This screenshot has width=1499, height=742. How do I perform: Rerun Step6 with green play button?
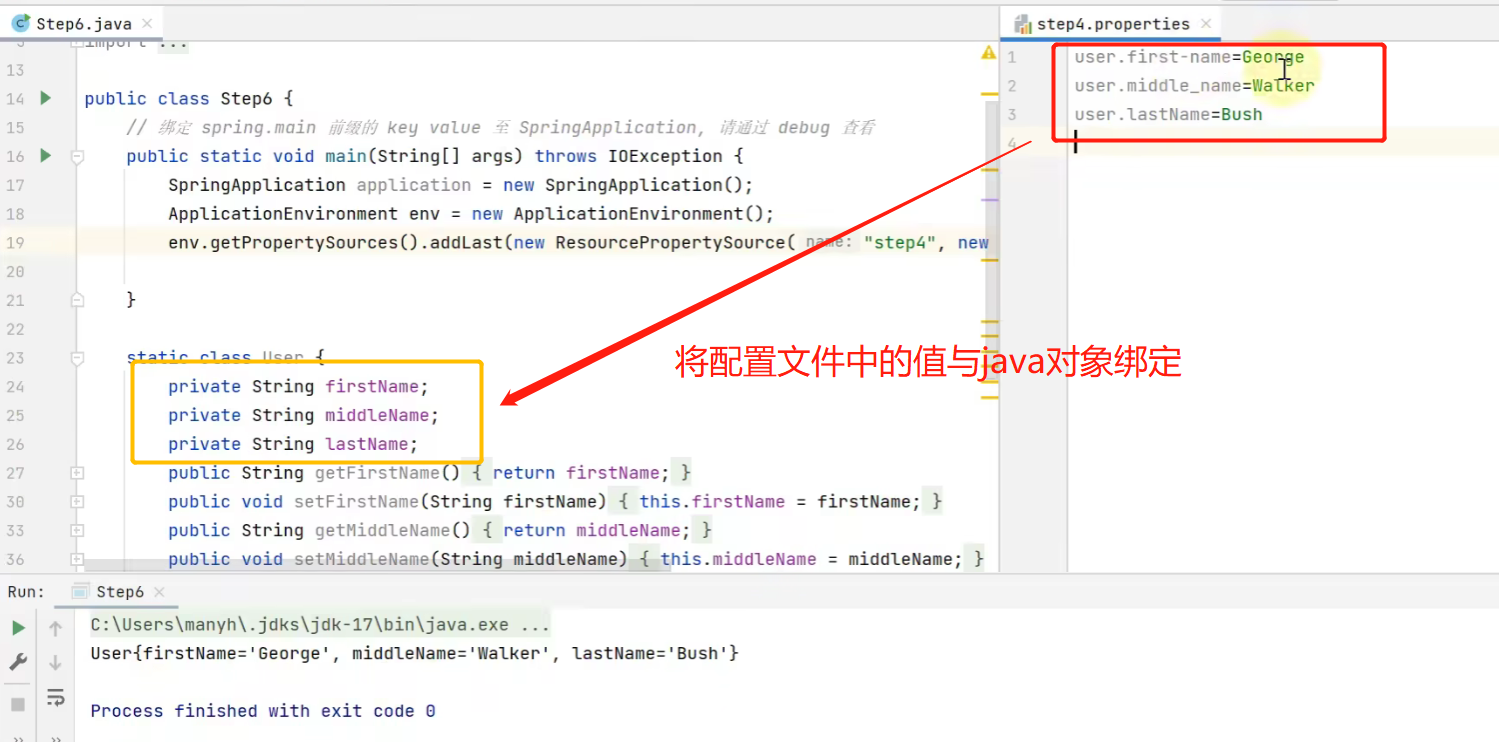point(18,628)
